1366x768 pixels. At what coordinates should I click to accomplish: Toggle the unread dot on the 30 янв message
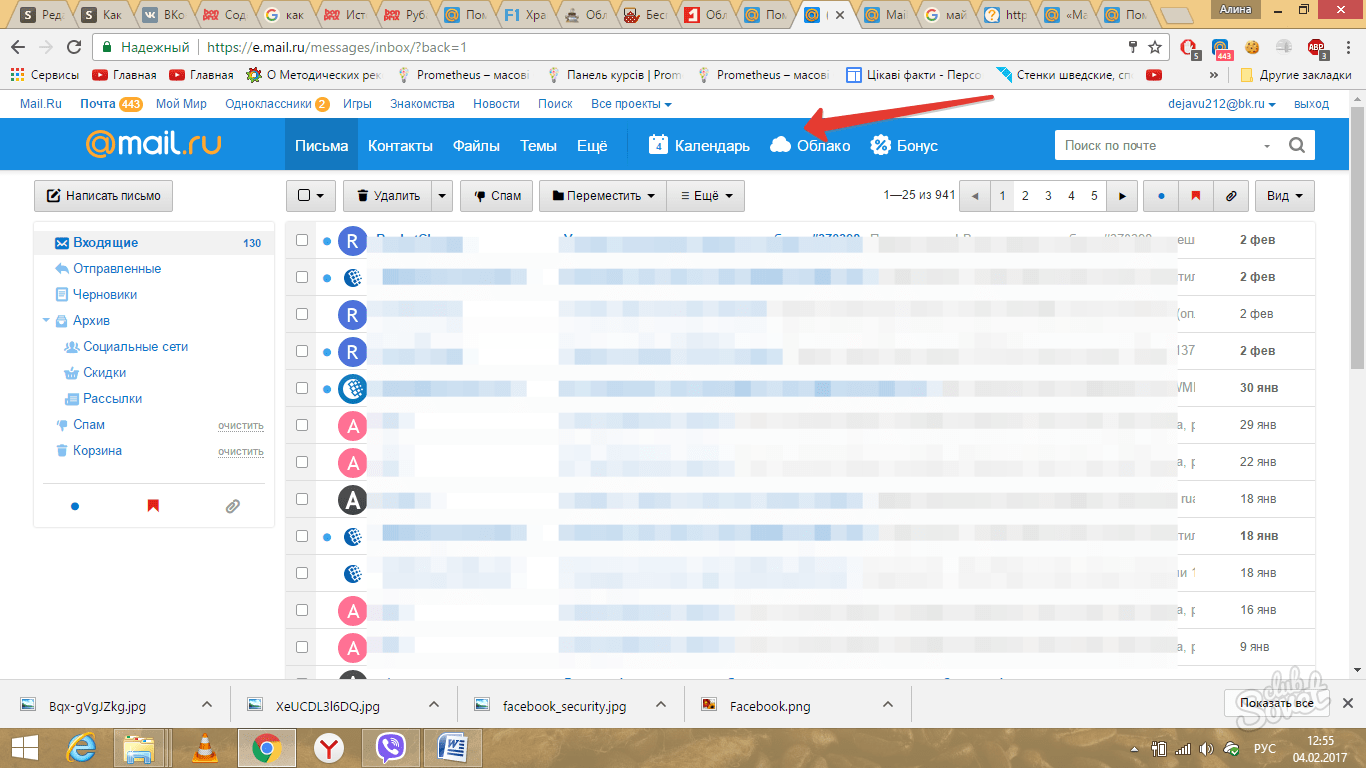(x=327, y=388)
